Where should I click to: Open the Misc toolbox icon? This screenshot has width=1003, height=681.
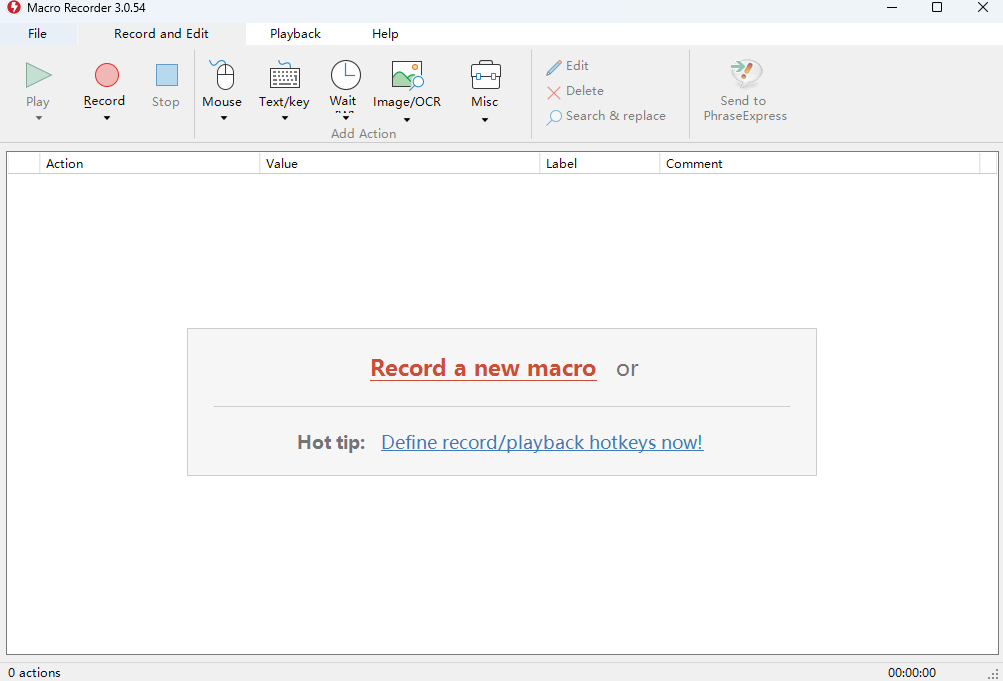tap(485, 75)
